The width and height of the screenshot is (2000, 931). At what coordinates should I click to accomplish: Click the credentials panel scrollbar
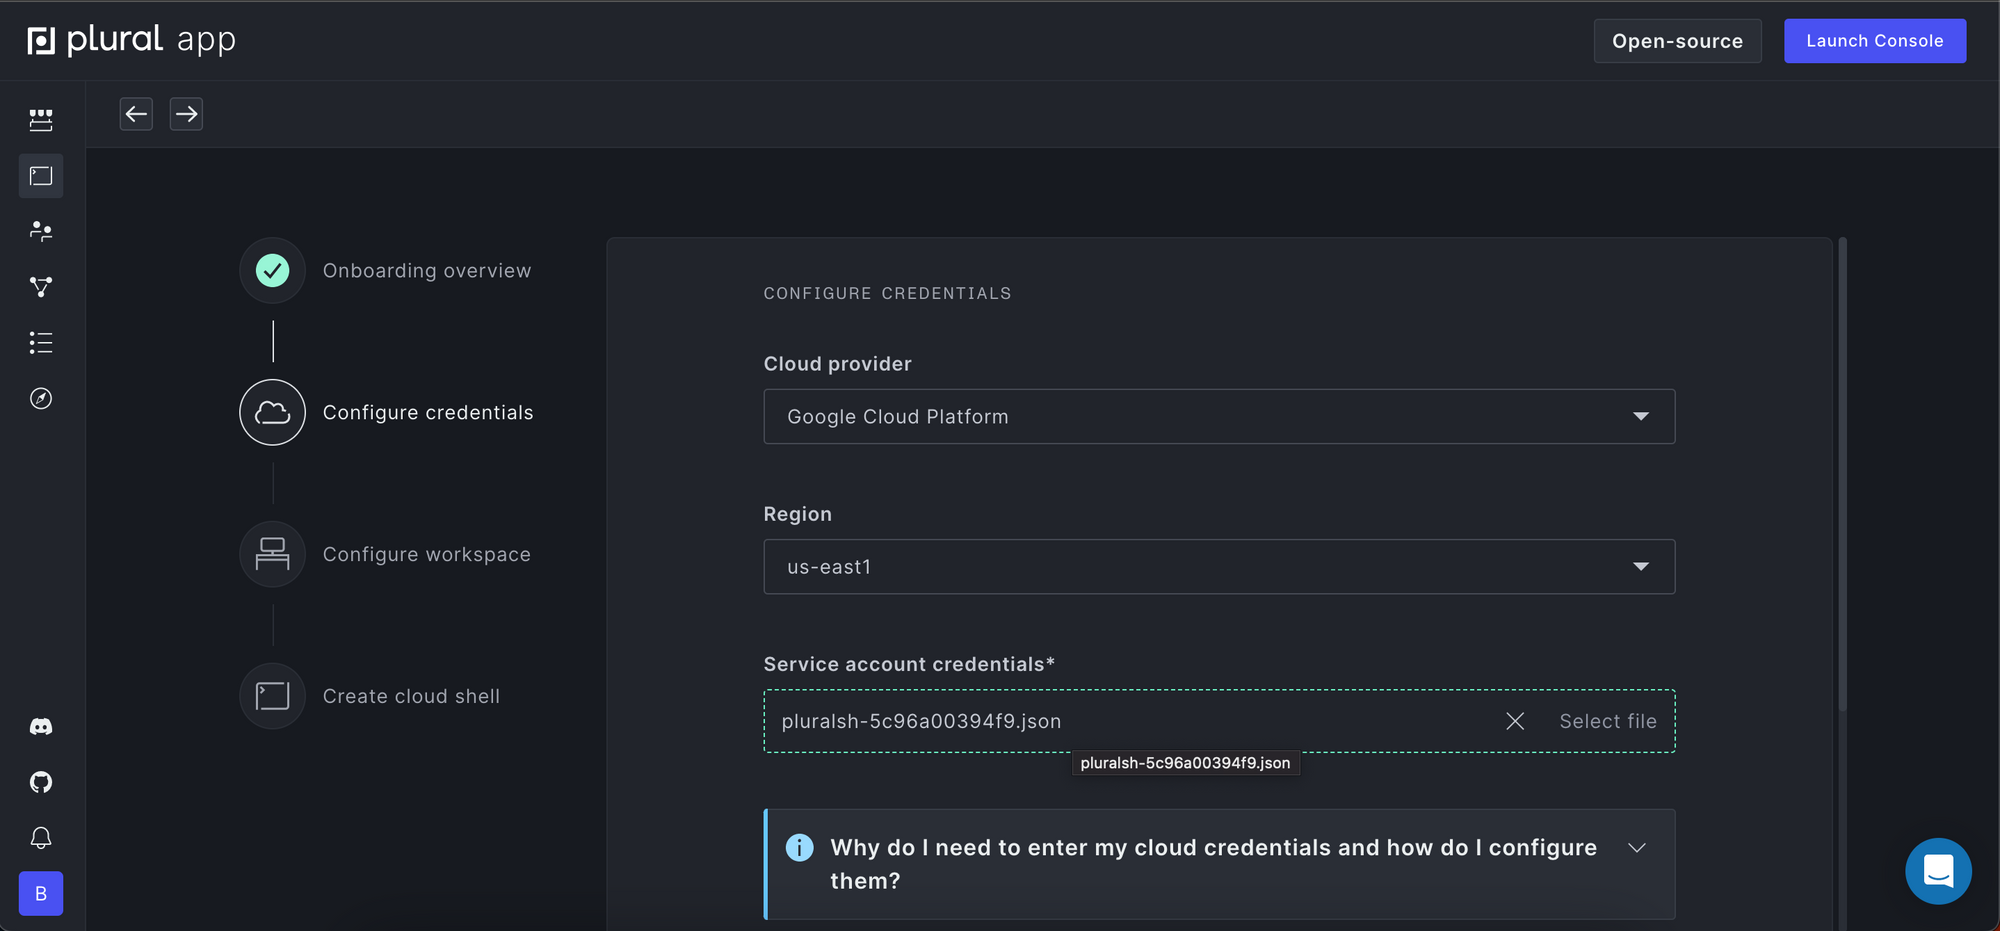[x=1842, y=475]
